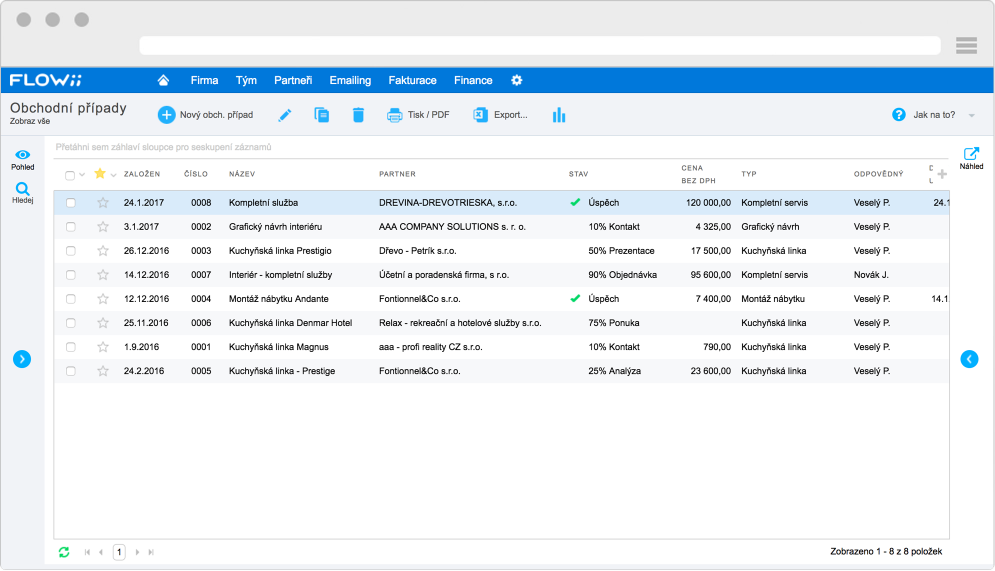Check the Grafický návrh interiéru row checkbox
This screenshot has height=571, width=995.
click(x=70, y=226)
